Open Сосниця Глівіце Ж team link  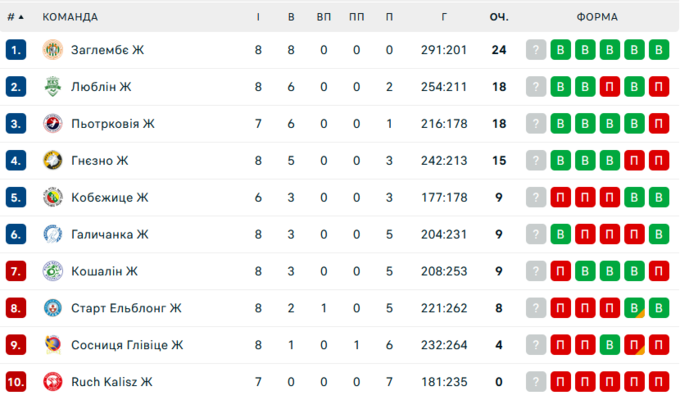tap(127, 345)
